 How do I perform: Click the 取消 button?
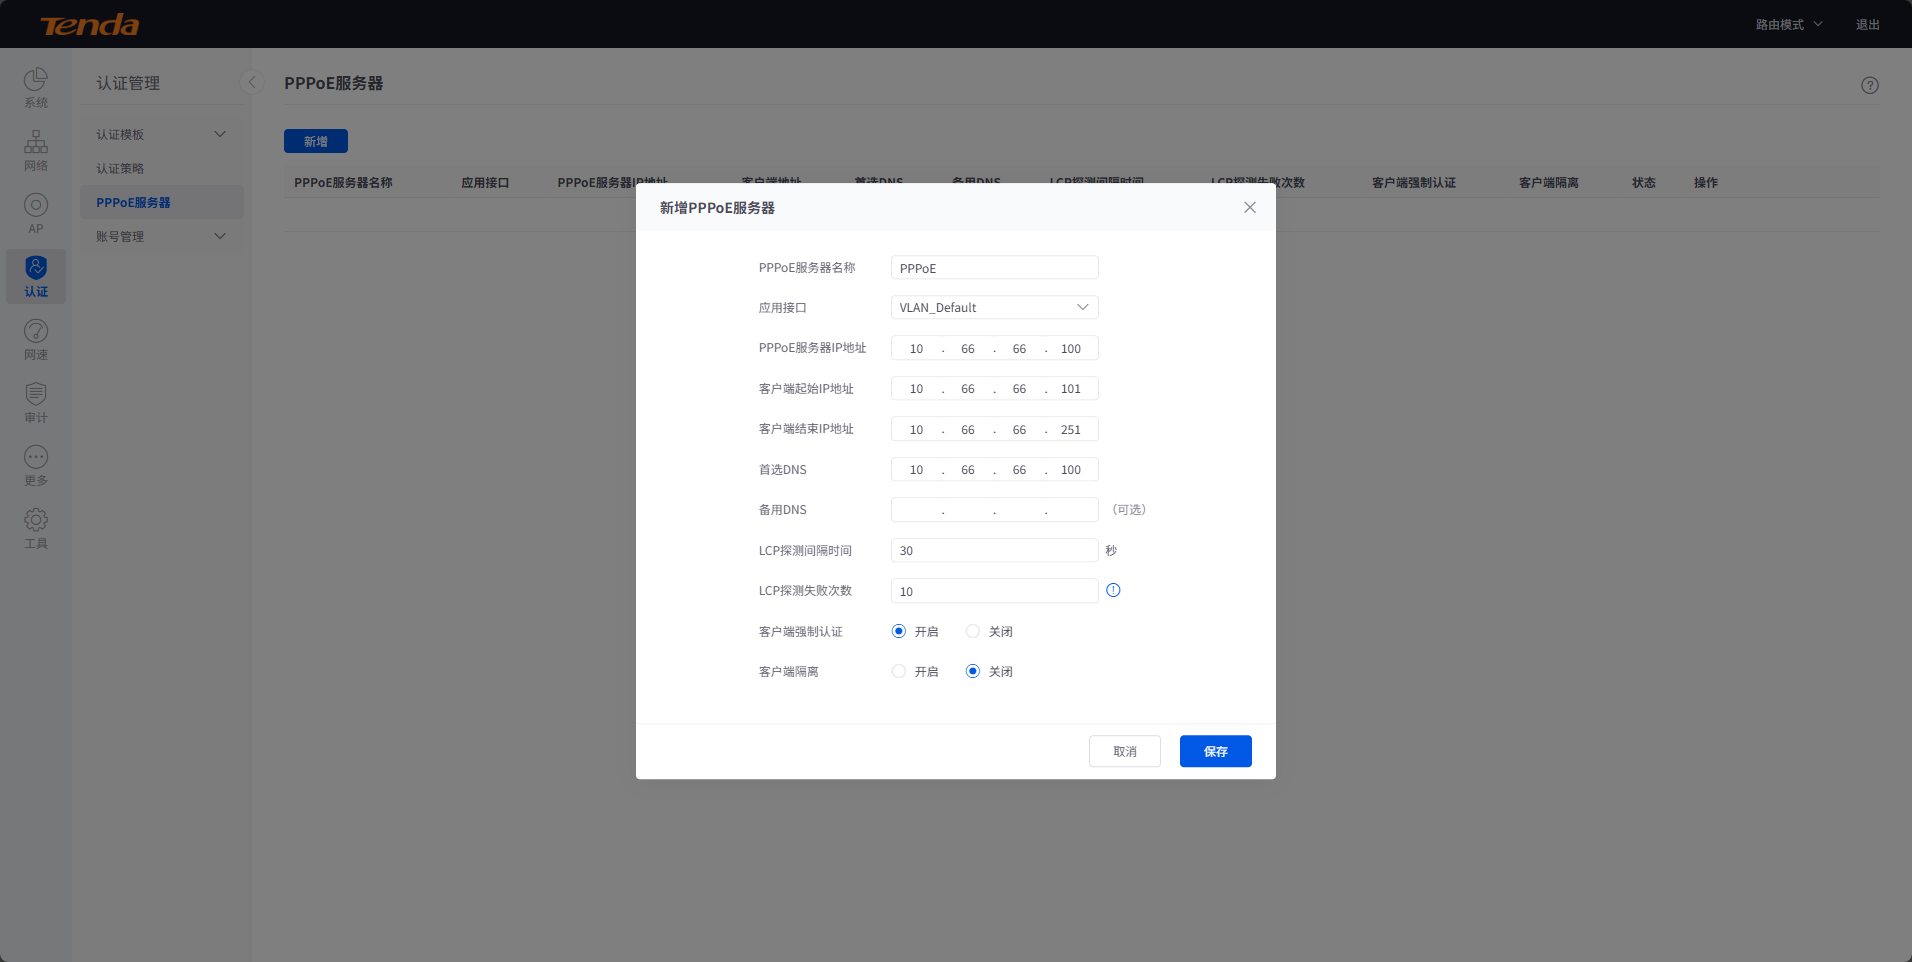[1124, 752]
